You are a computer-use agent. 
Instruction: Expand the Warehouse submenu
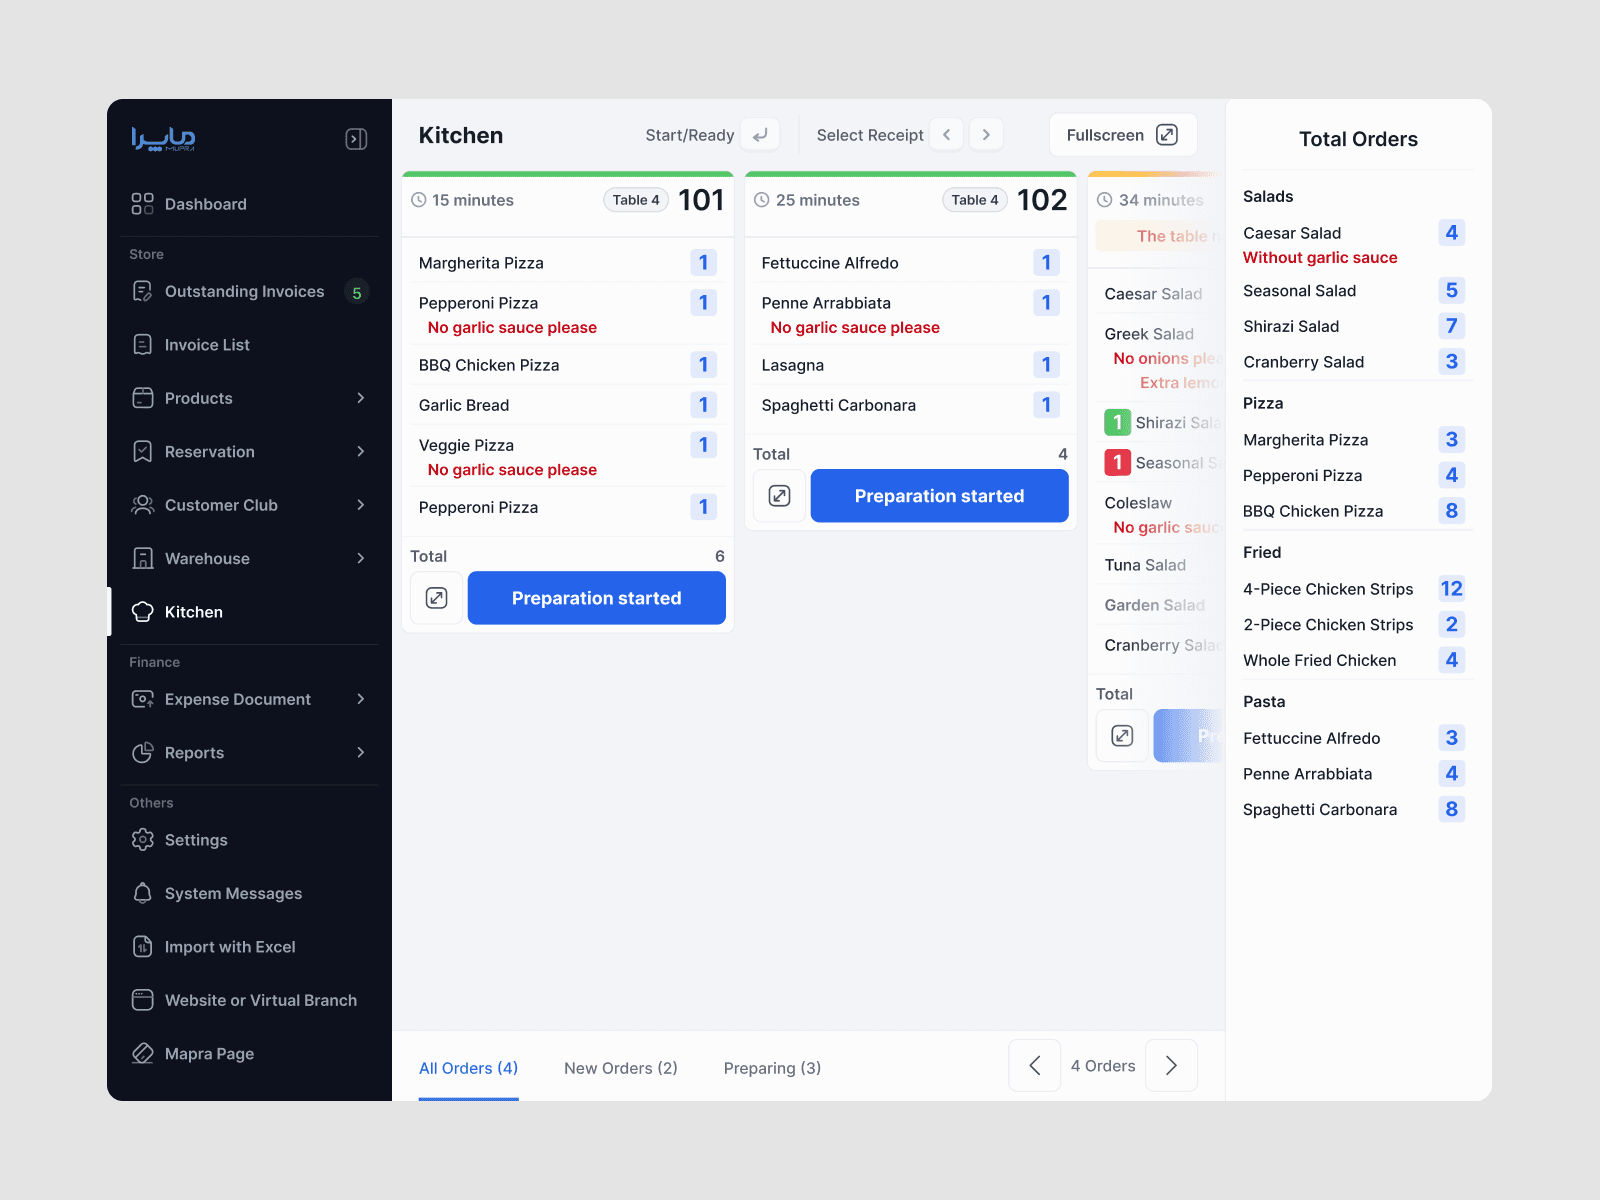coord(360,558)
